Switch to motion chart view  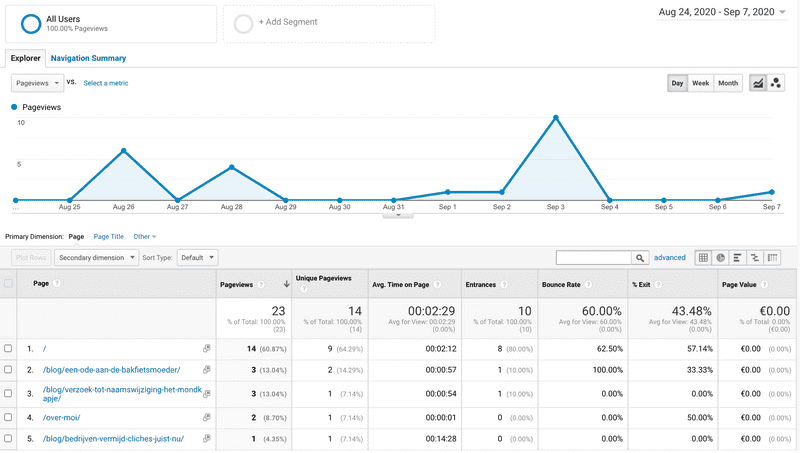[x=776, y=83]
